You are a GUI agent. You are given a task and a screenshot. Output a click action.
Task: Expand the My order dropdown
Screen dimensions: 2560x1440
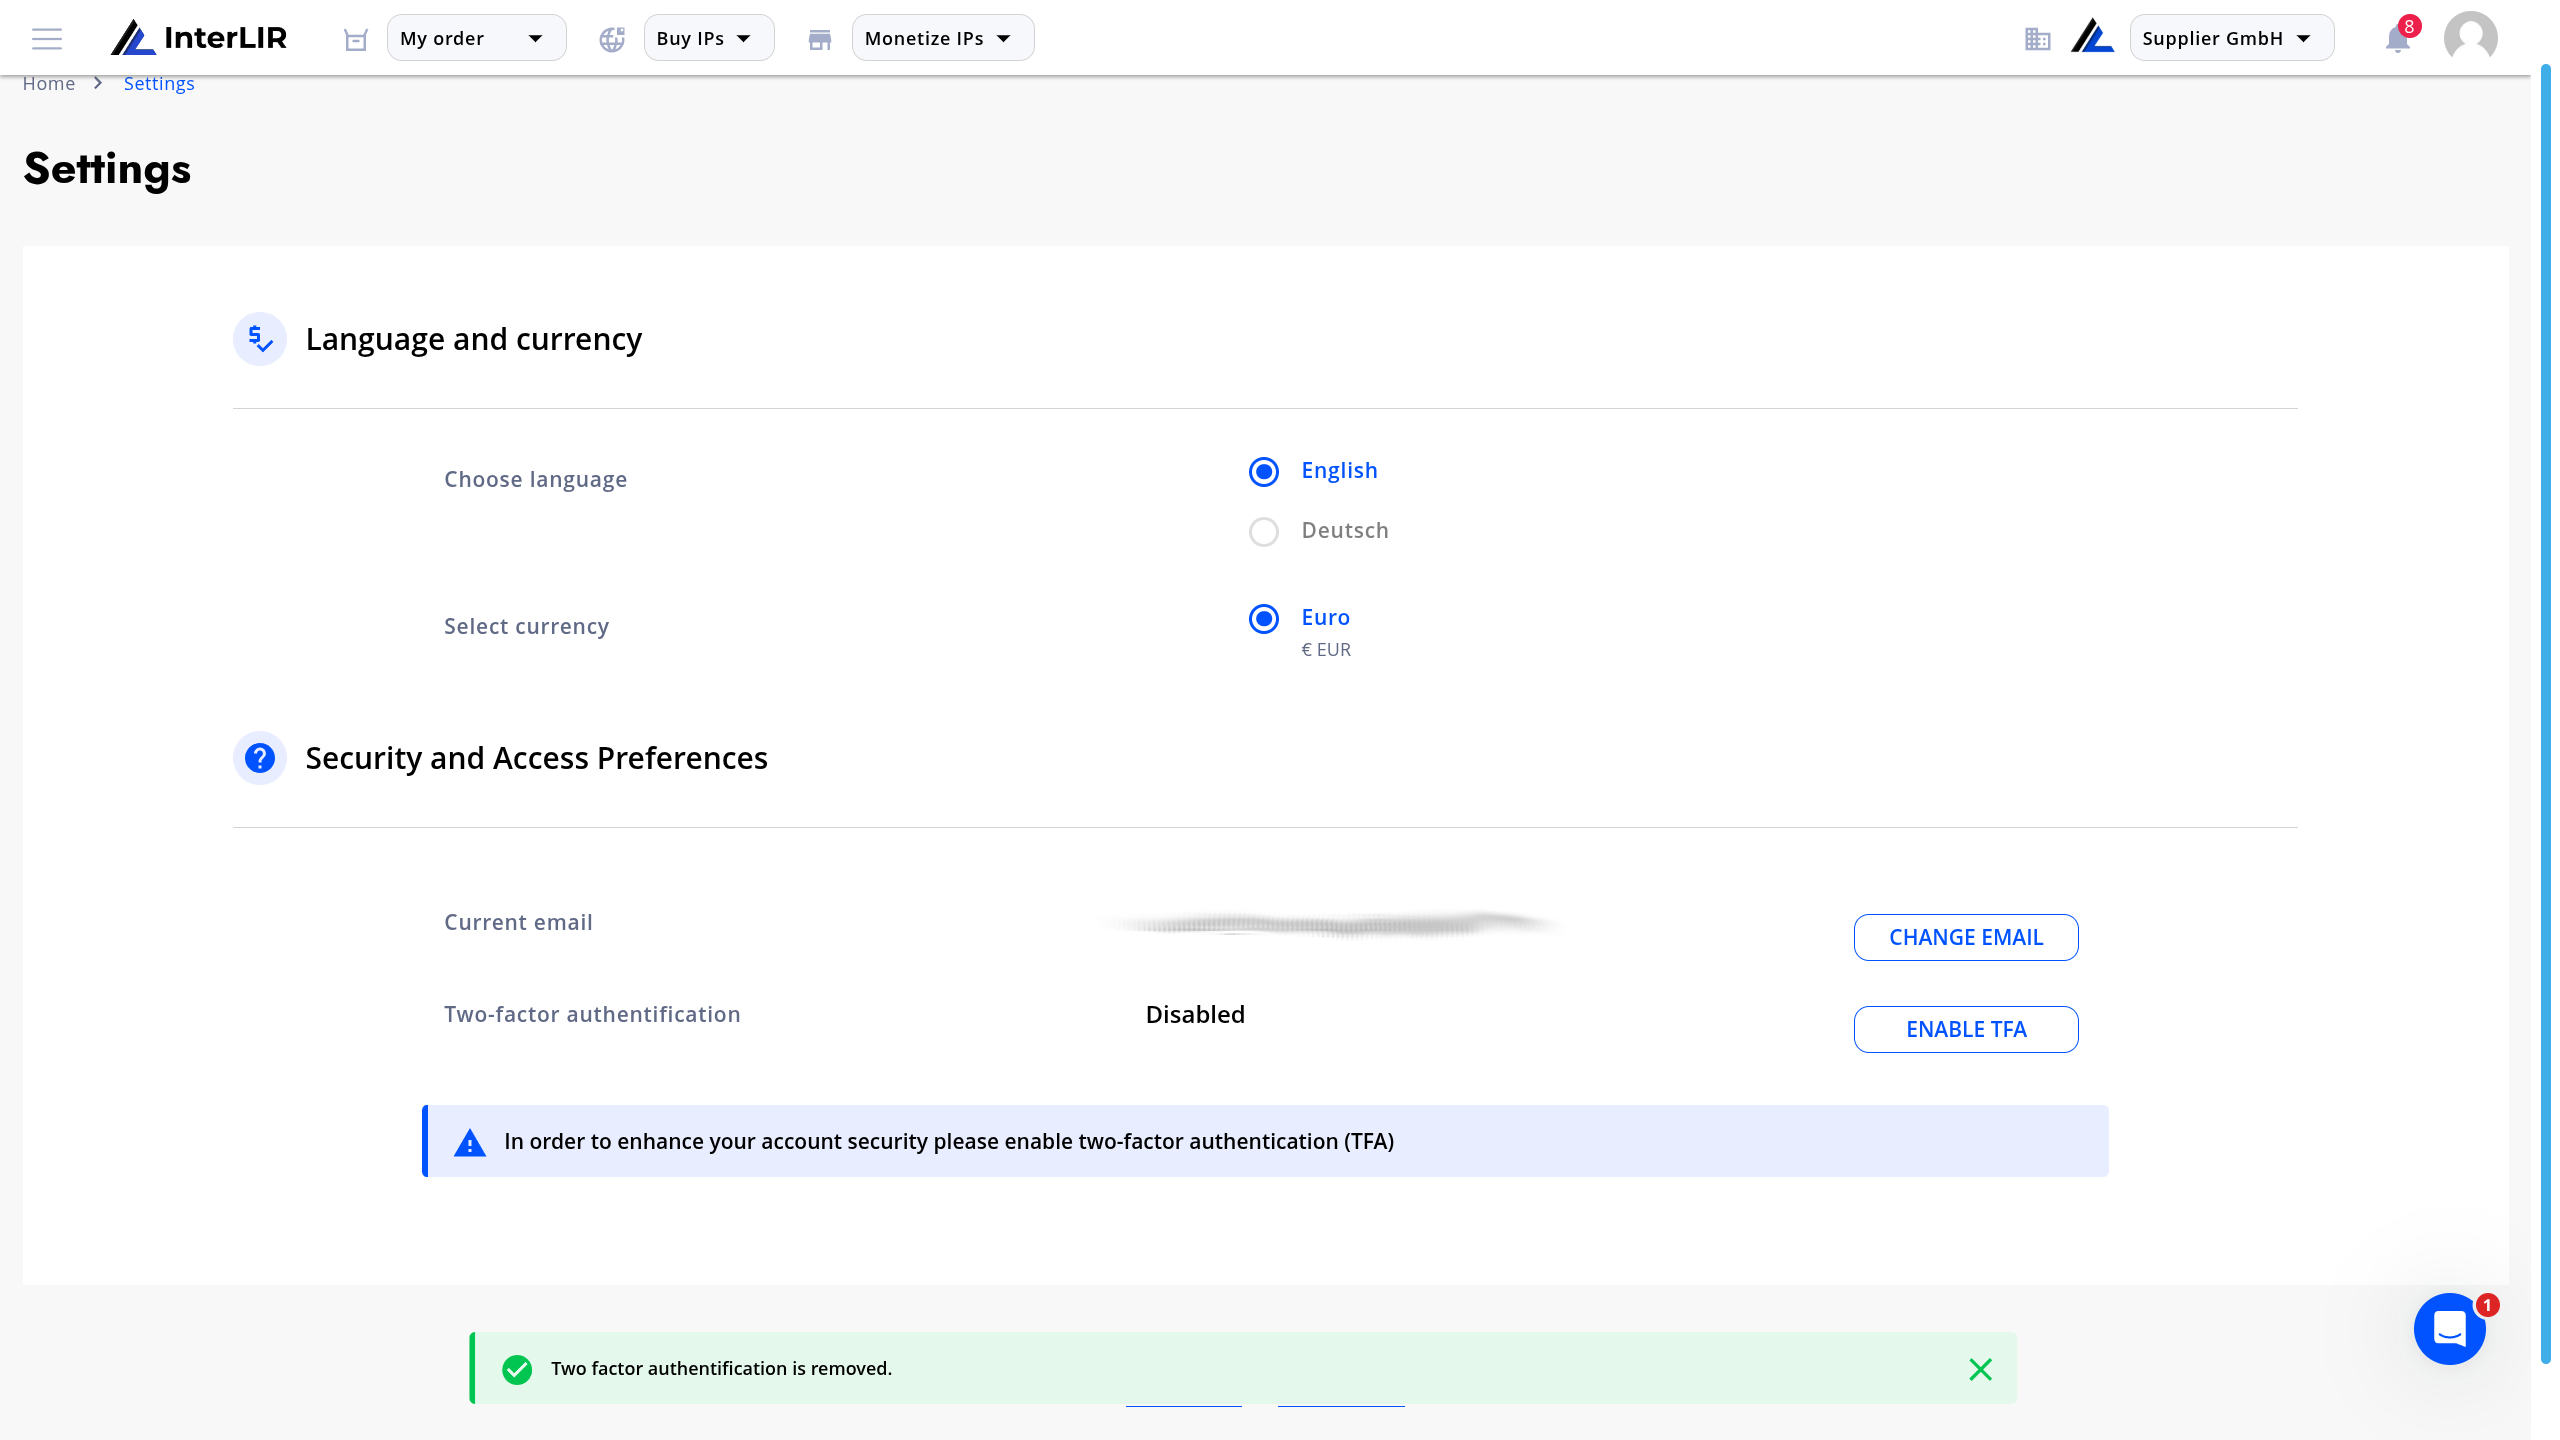coord(476,38)
